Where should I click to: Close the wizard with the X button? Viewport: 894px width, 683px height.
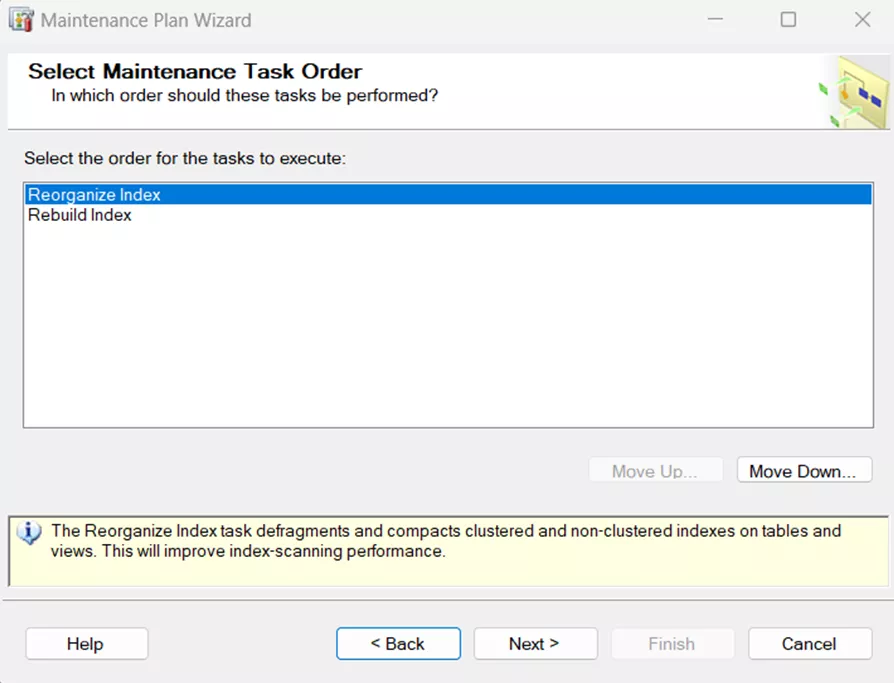[862, 20]
